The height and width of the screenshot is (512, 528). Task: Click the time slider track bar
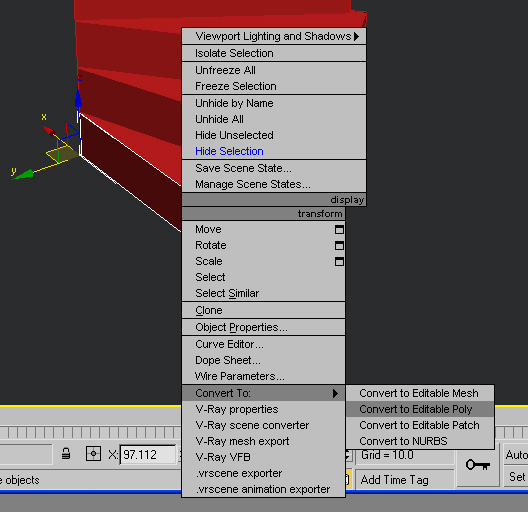(91, 433)
